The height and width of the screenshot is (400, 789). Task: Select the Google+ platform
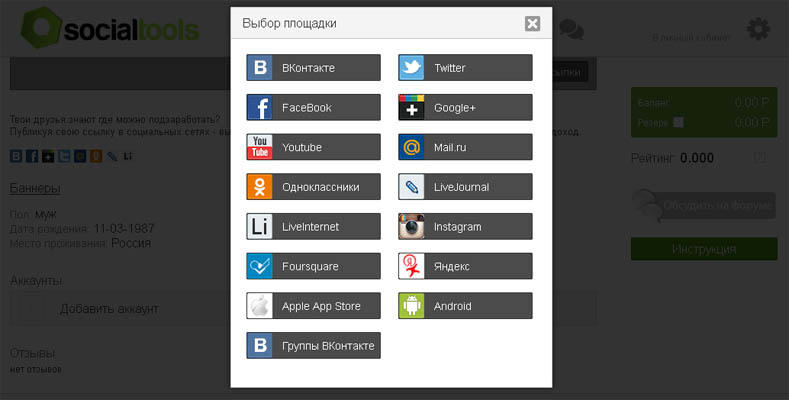click(465, 107)
